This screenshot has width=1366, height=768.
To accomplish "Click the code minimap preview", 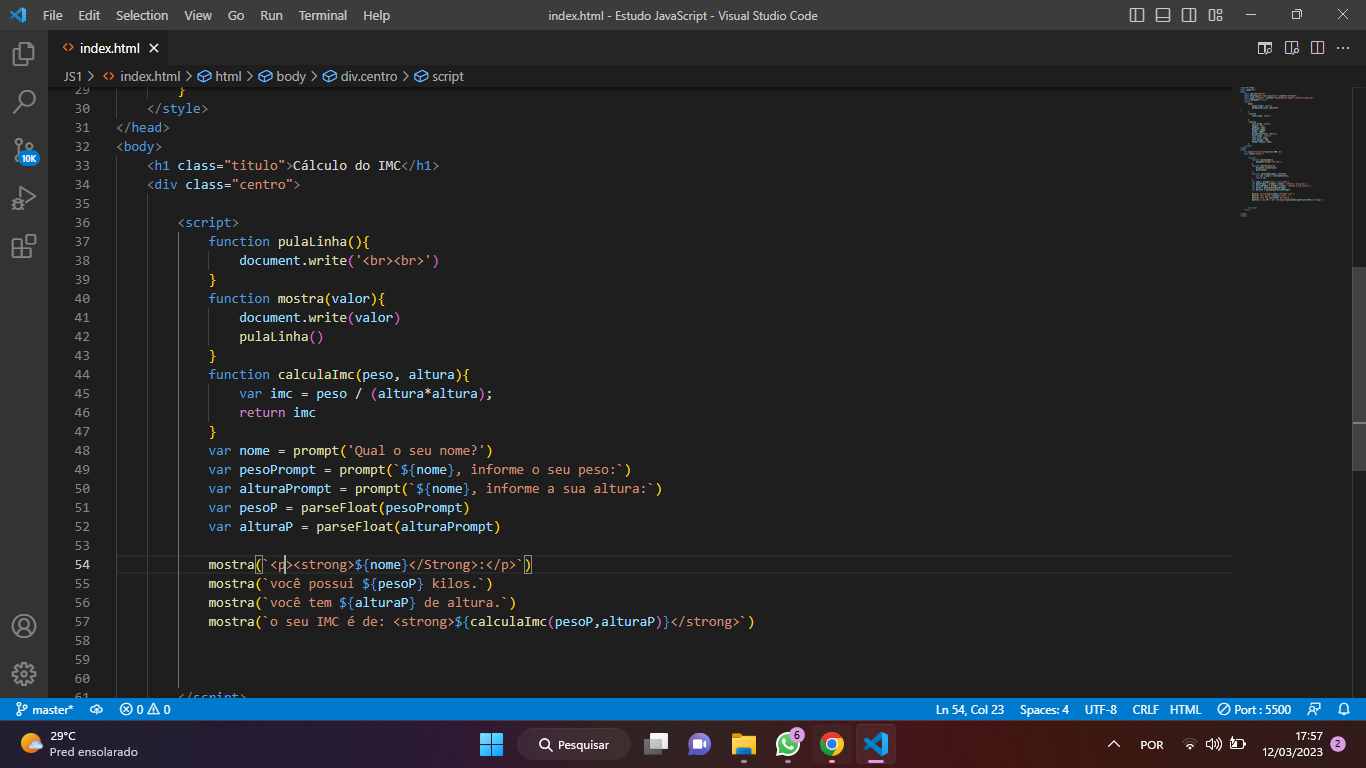I will 1280,150.
